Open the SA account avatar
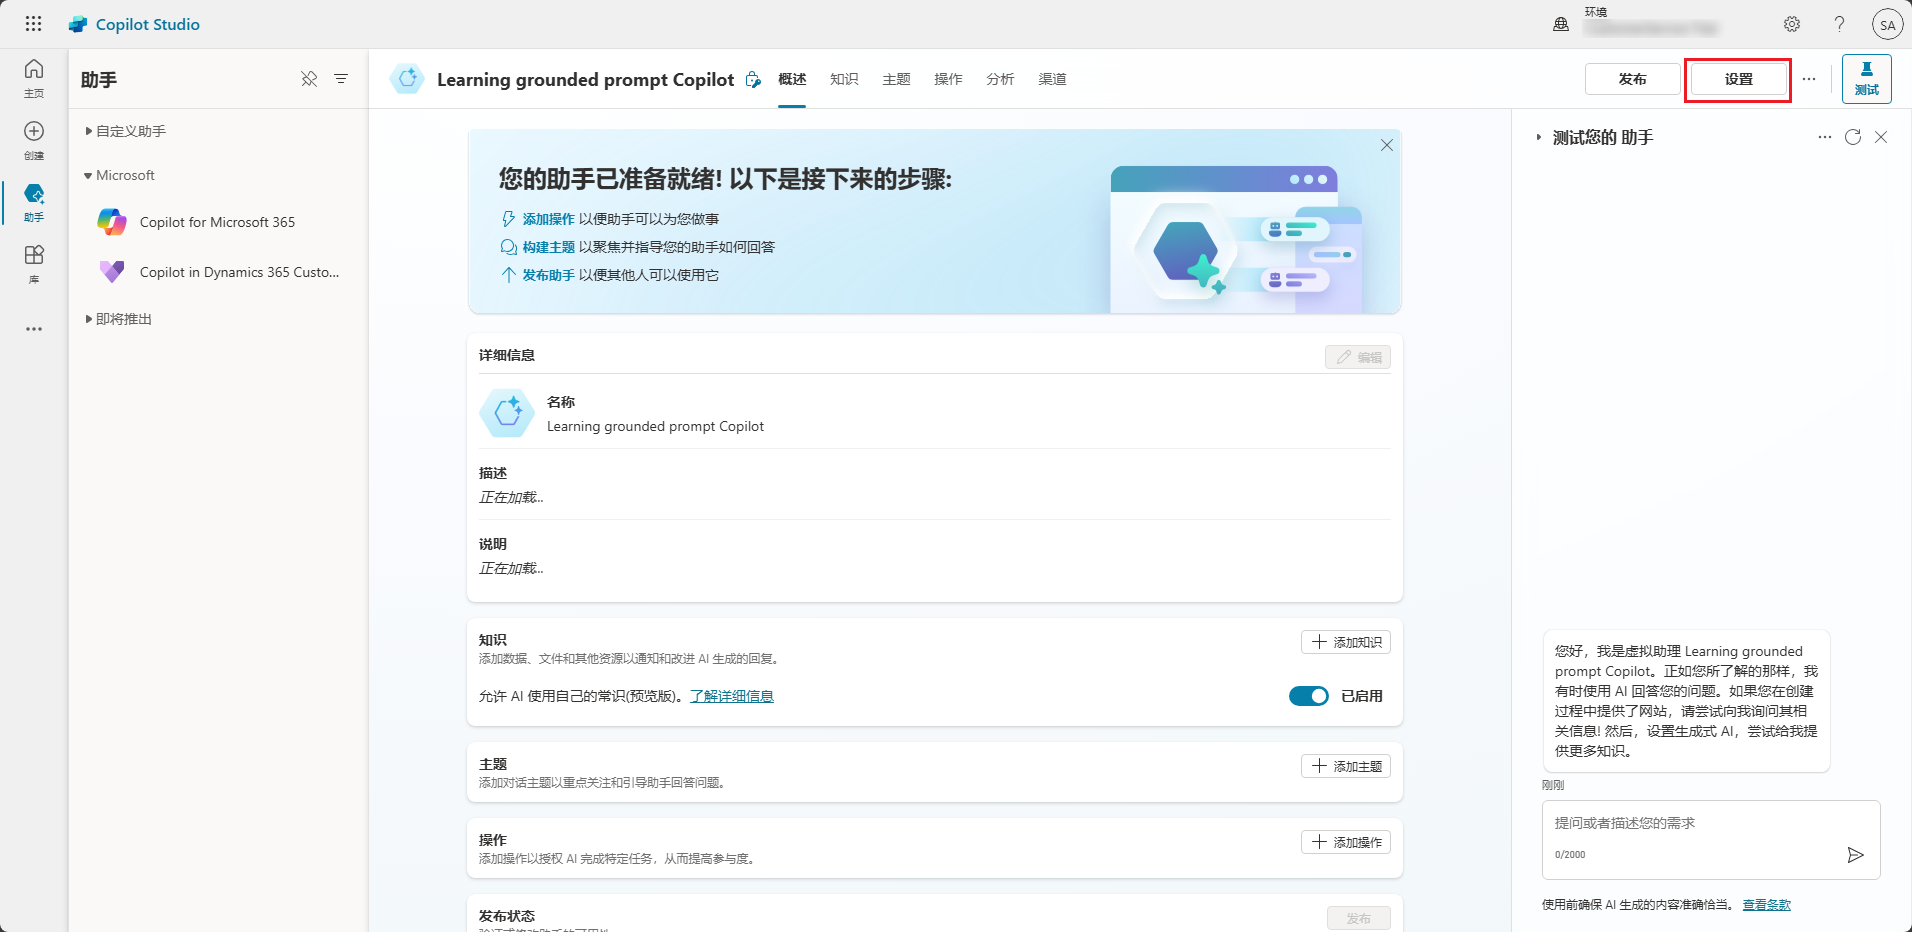1912x932 pixels. tap(1887, 24)
